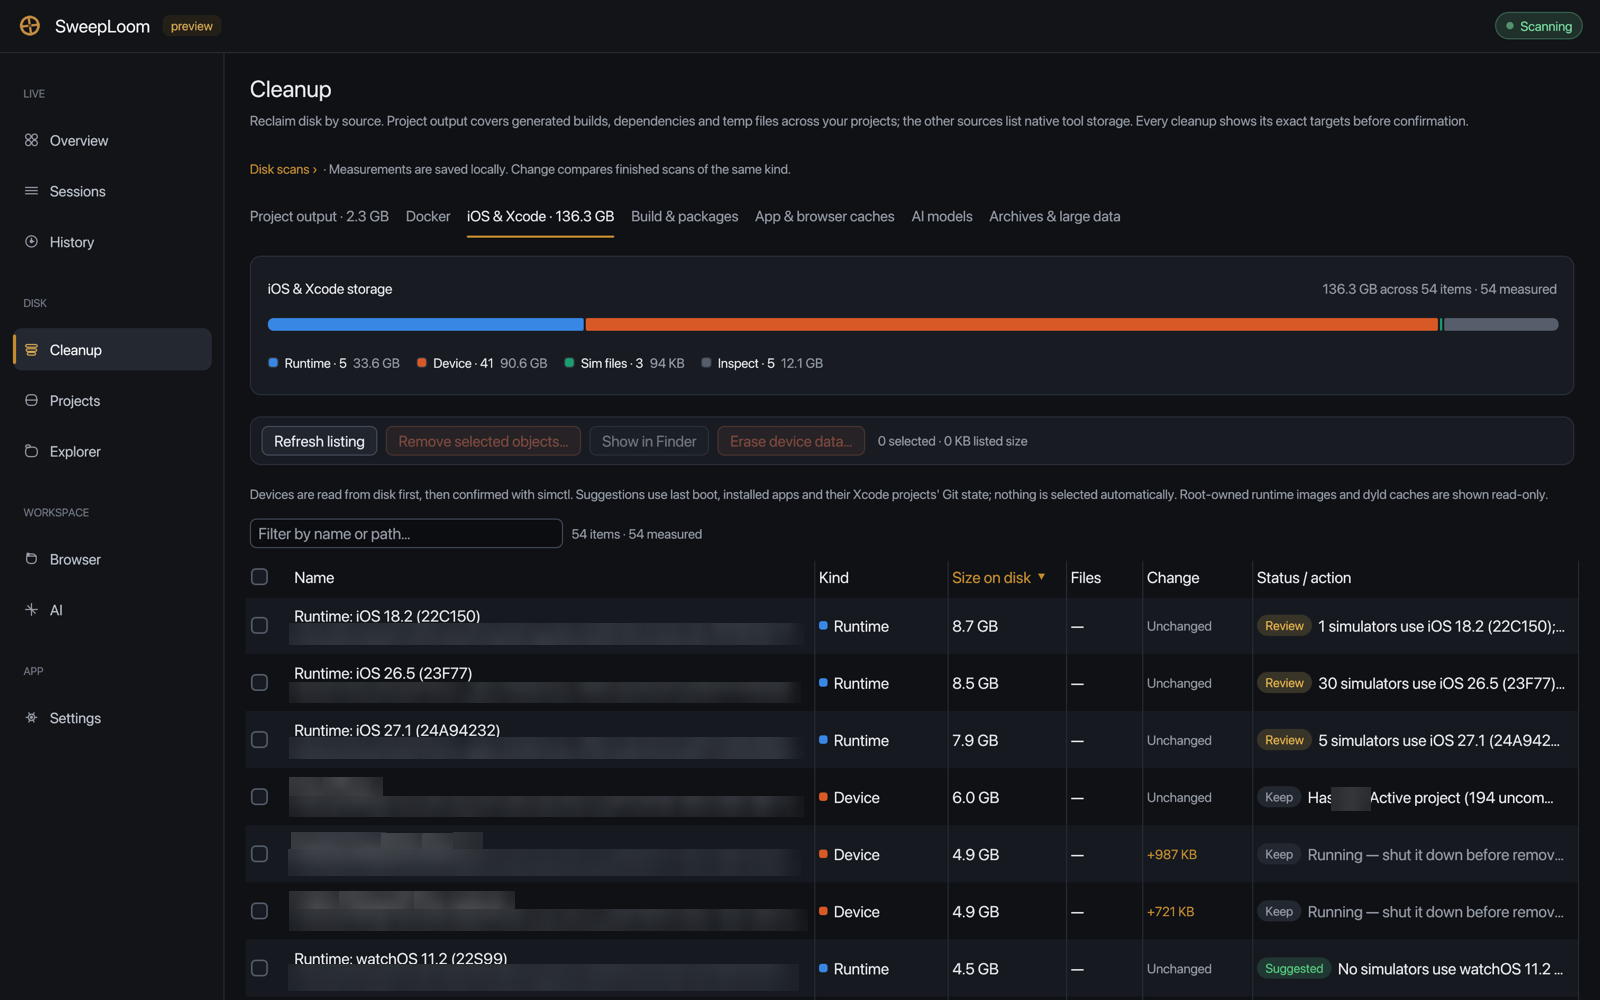
Task: Click the Name column header
Action: (x=314, y=578)
